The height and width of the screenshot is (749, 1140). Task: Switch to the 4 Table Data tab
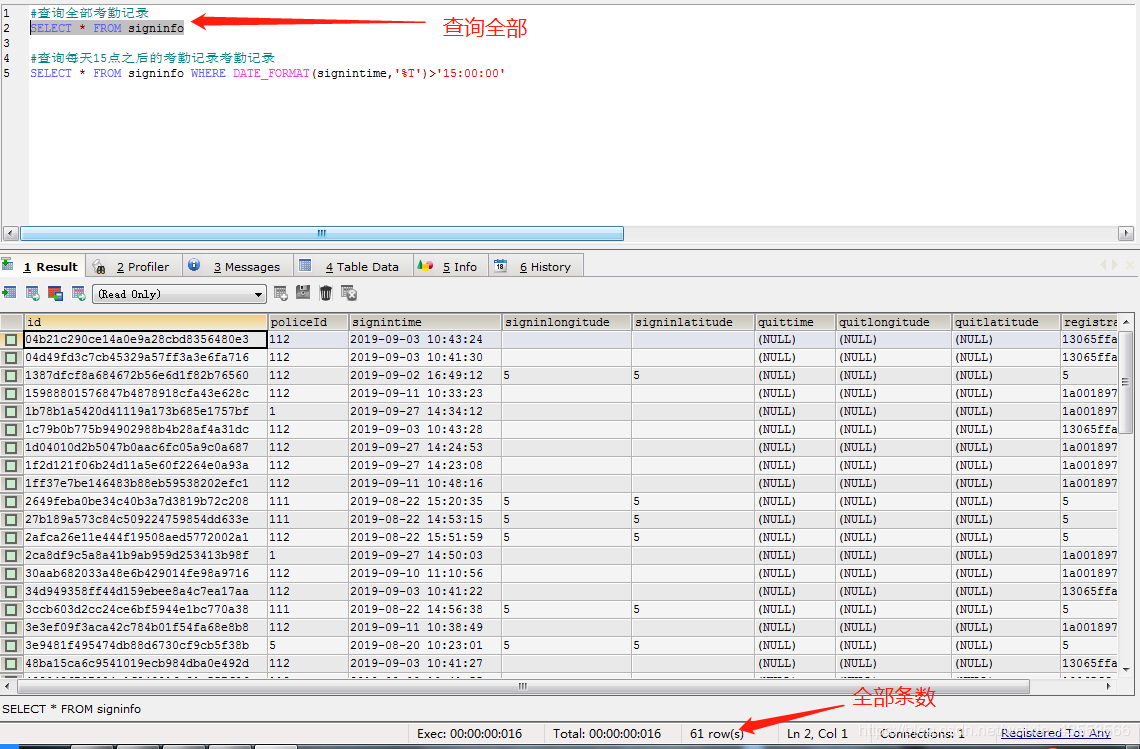pyautogui.click(x=353, y=267)
